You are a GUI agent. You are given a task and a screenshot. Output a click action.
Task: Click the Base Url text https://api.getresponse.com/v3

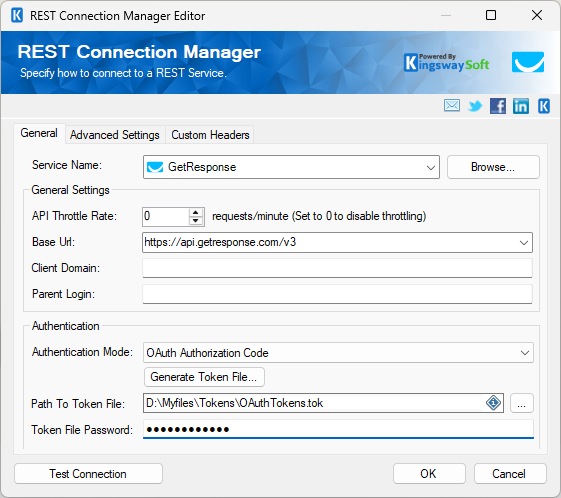[220, 242]
